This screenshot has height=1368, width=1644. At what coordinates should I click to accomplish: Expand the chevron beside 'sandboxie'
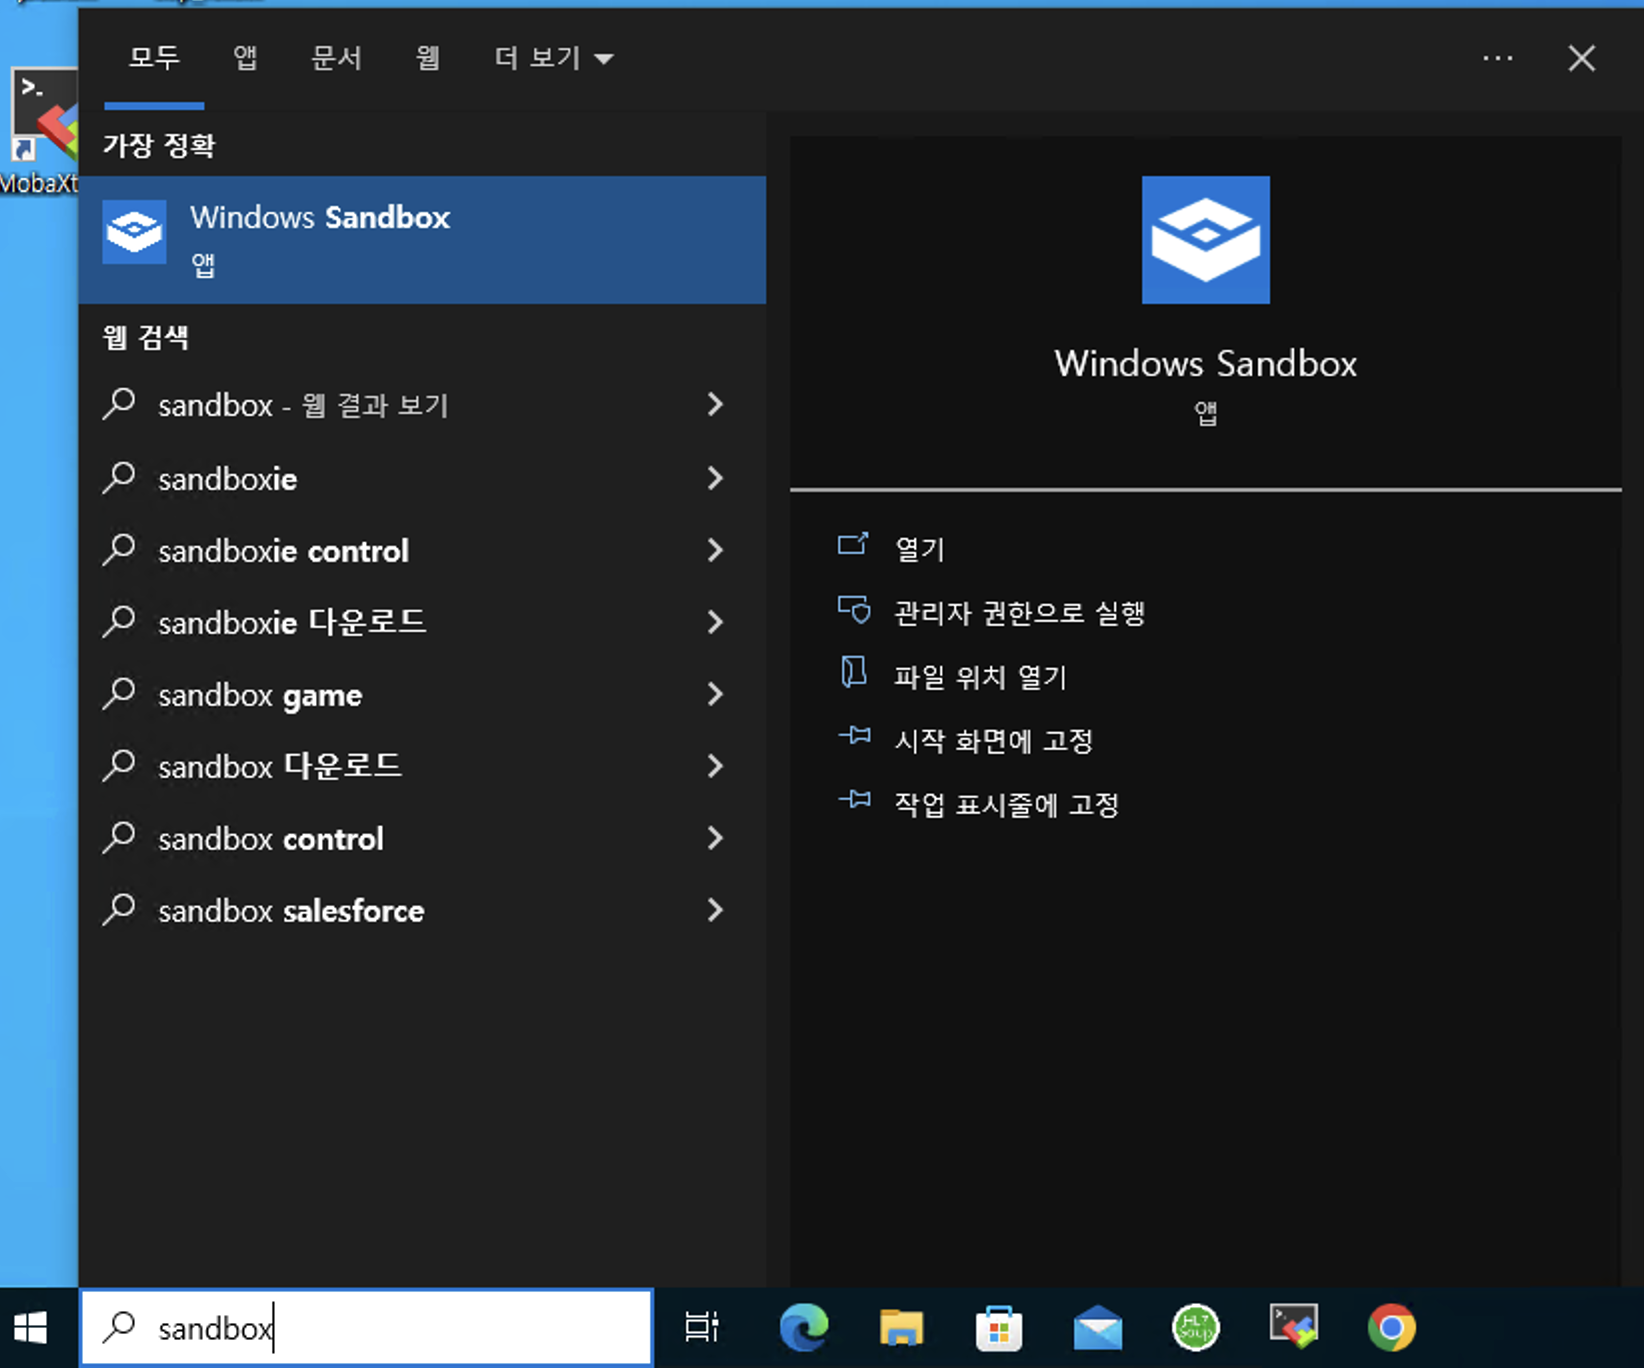[x=714, y=478]
